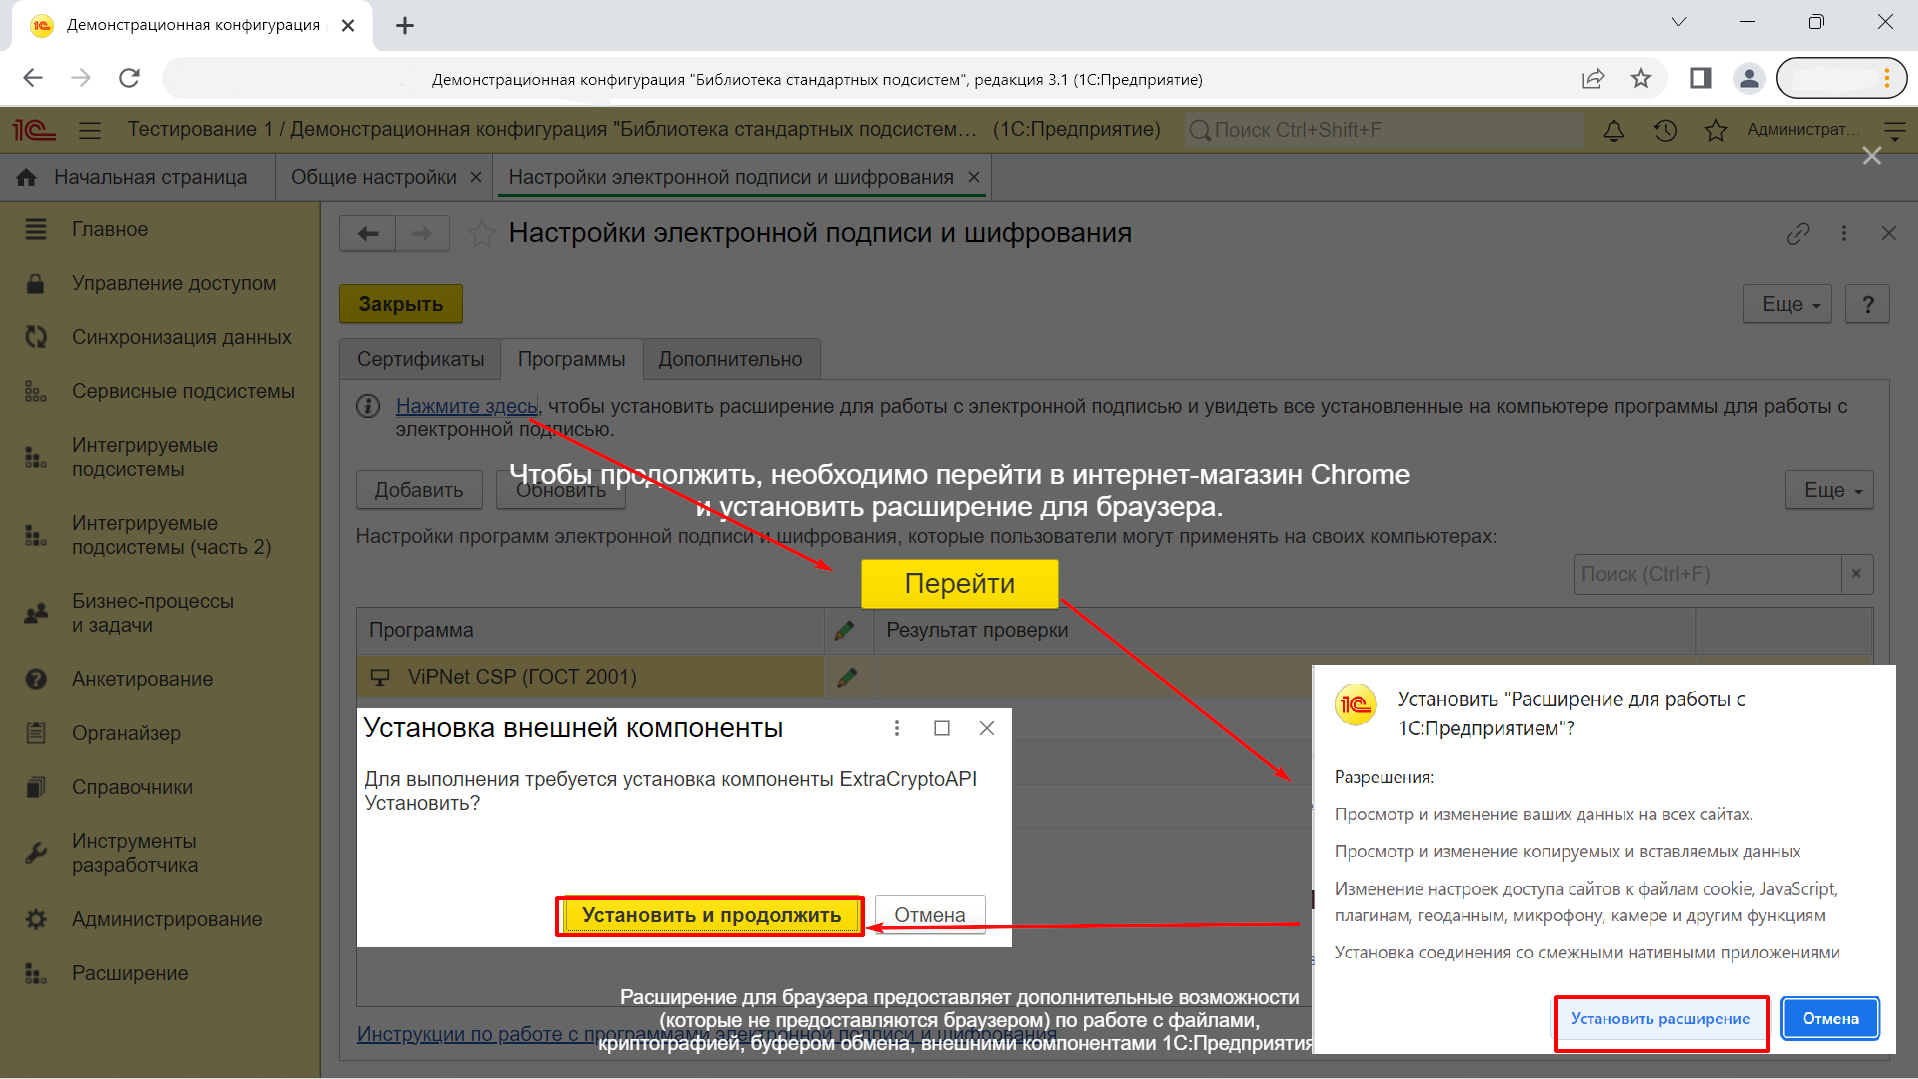Image resolution: width=1918 pixels, height=1079 pixels.
Task: Click the home icon of Начальная страница
Action: 26,177
